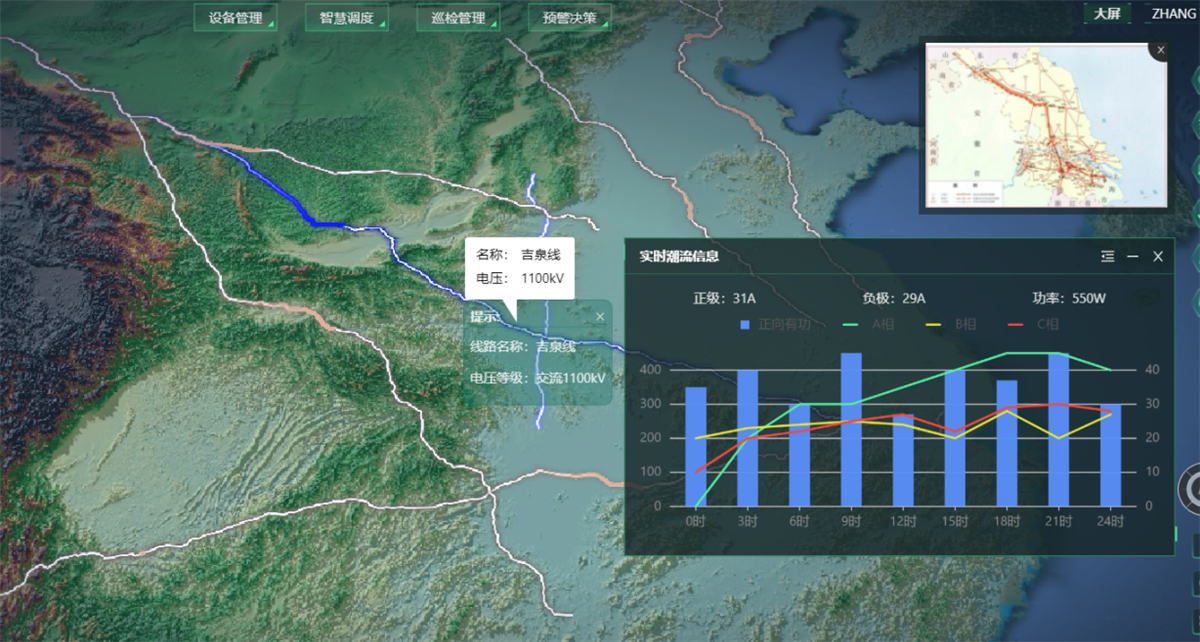Click the list menu icon in 实时潮流信息 panel
This screenshot has width=1200, height=642.
click(x=1107, y=257)
